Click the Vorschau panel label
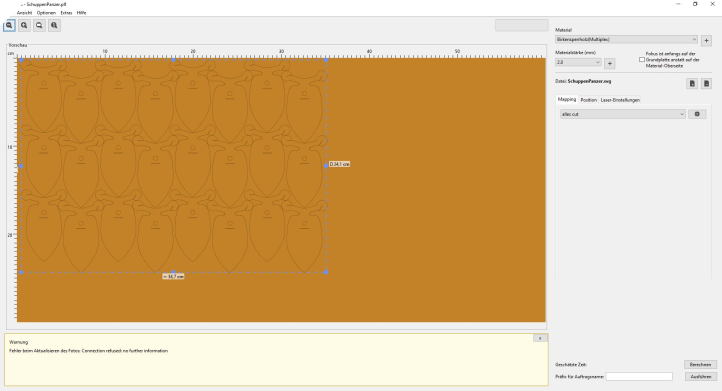Viewport: 722px width, 391px height. pos(17,45)
